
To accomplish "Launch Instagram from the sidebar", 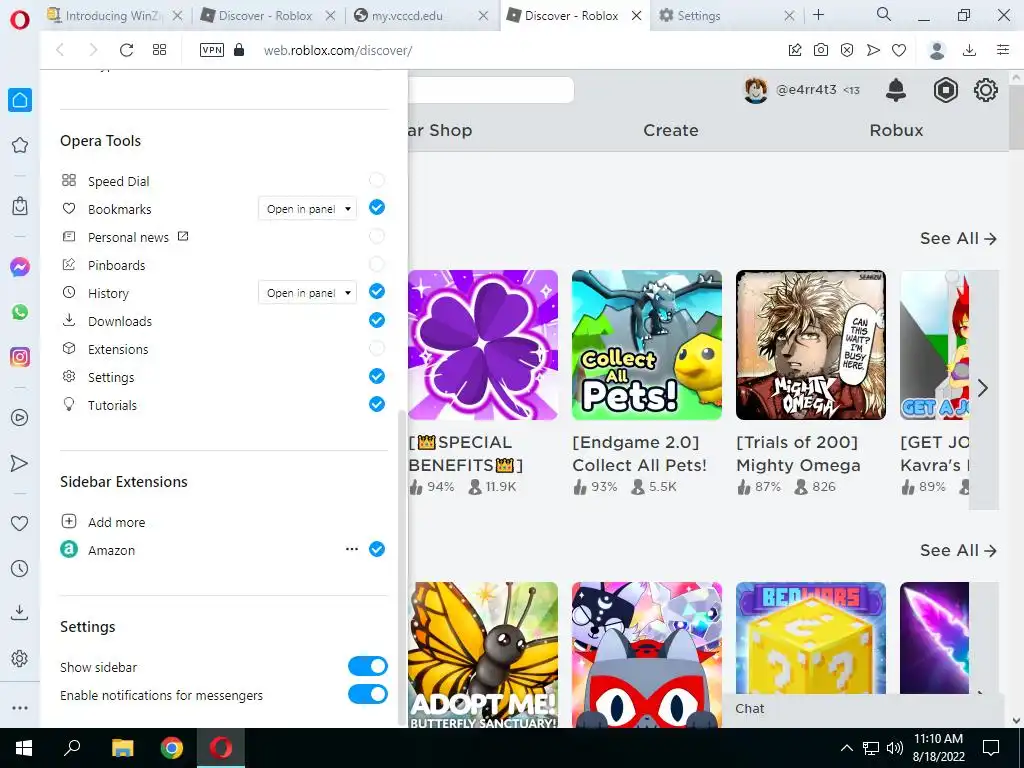I will tap(20, 357).
